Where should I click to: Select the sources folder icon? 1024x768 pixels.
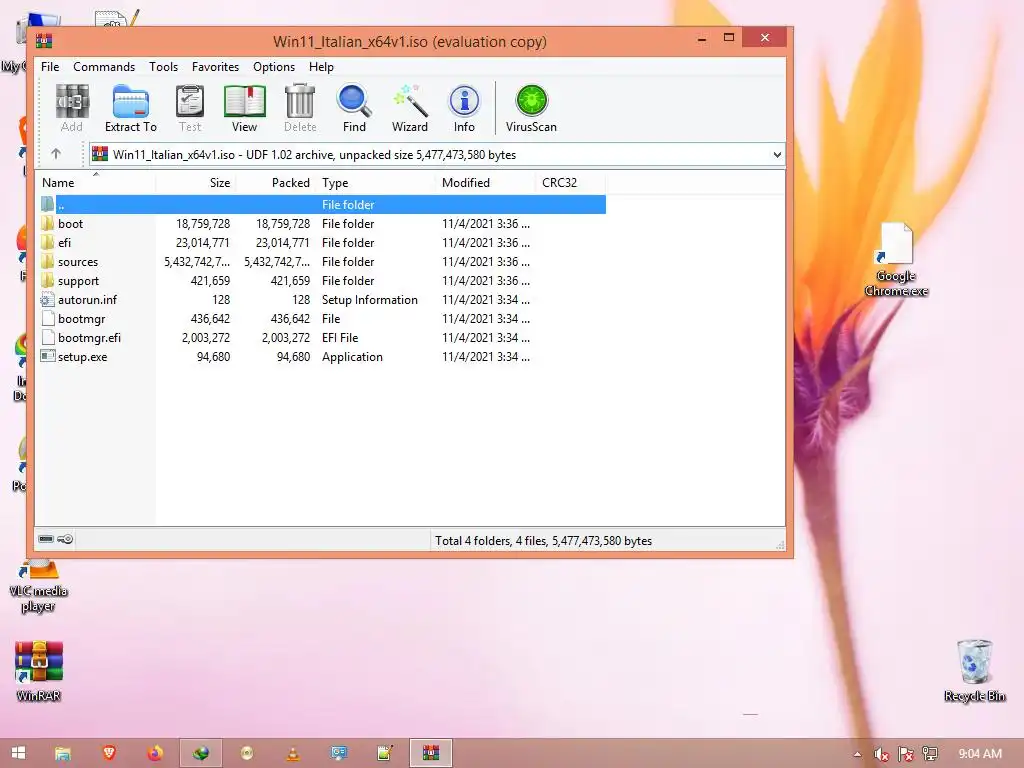point(48,261)
